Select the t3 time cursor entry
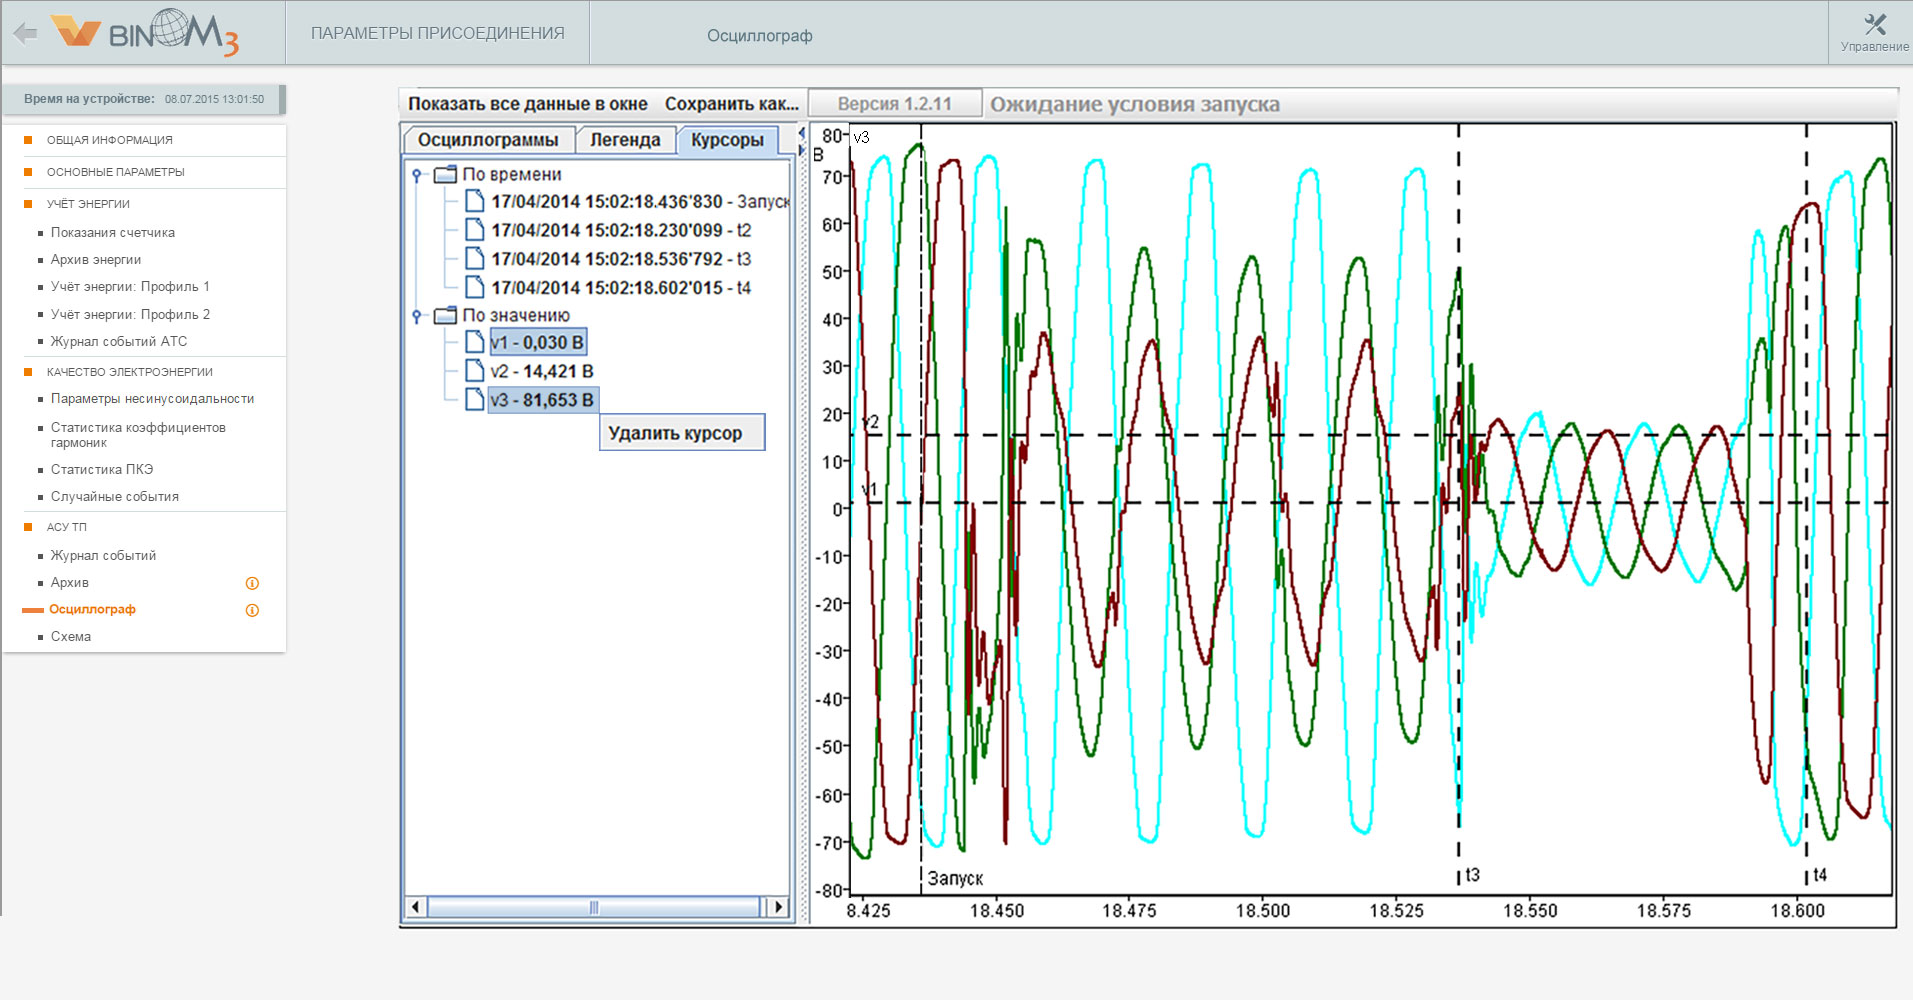Viewport: 1913px width, 1000px height. [x=620, y=259]
